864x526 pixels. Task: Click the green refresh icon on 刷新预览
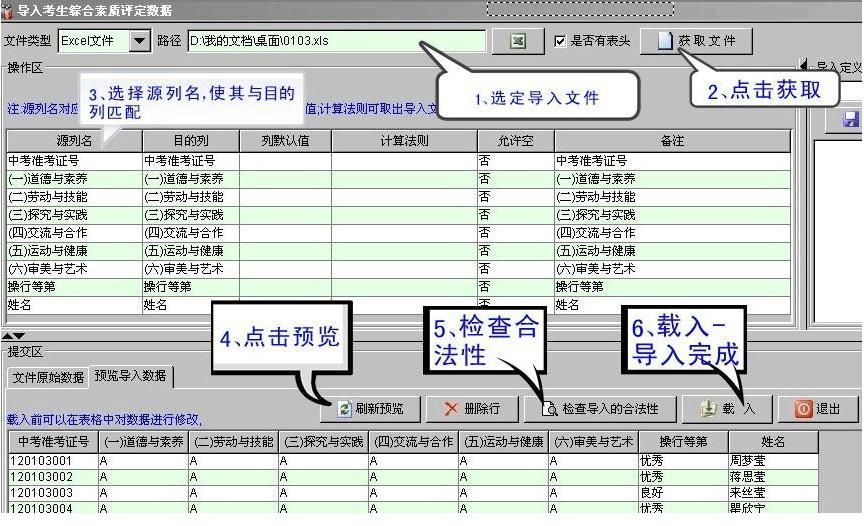click(x=344, y=409)
